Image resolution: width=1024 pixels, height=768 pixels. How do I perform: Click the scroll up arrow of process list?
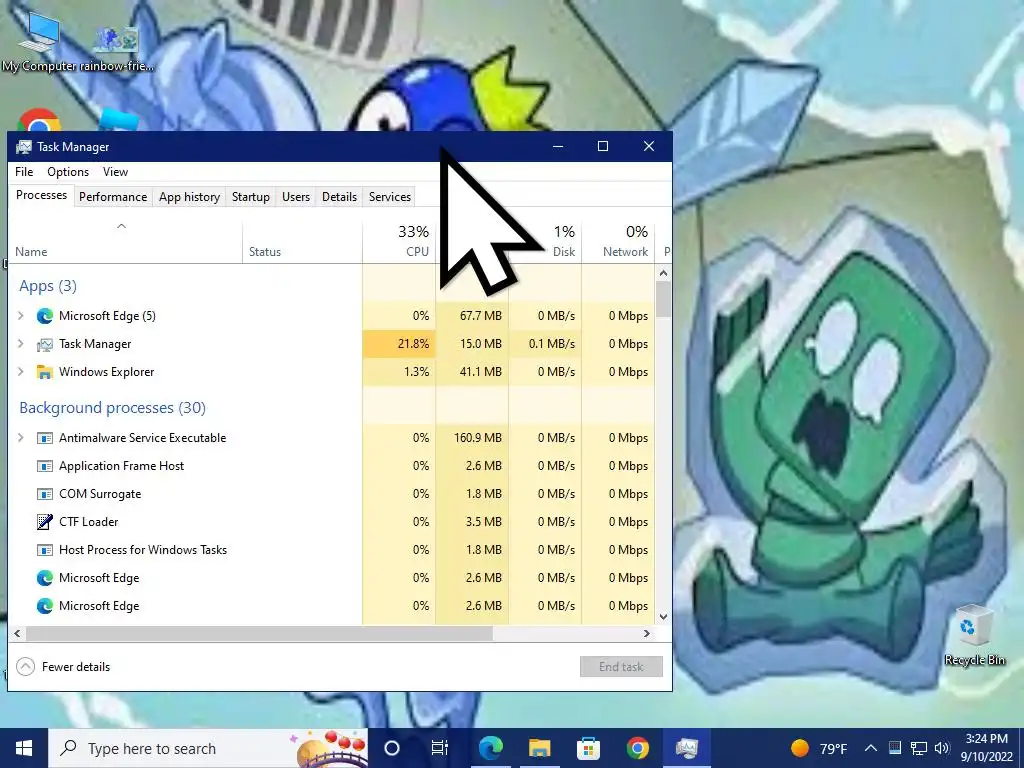coord(664,273)
